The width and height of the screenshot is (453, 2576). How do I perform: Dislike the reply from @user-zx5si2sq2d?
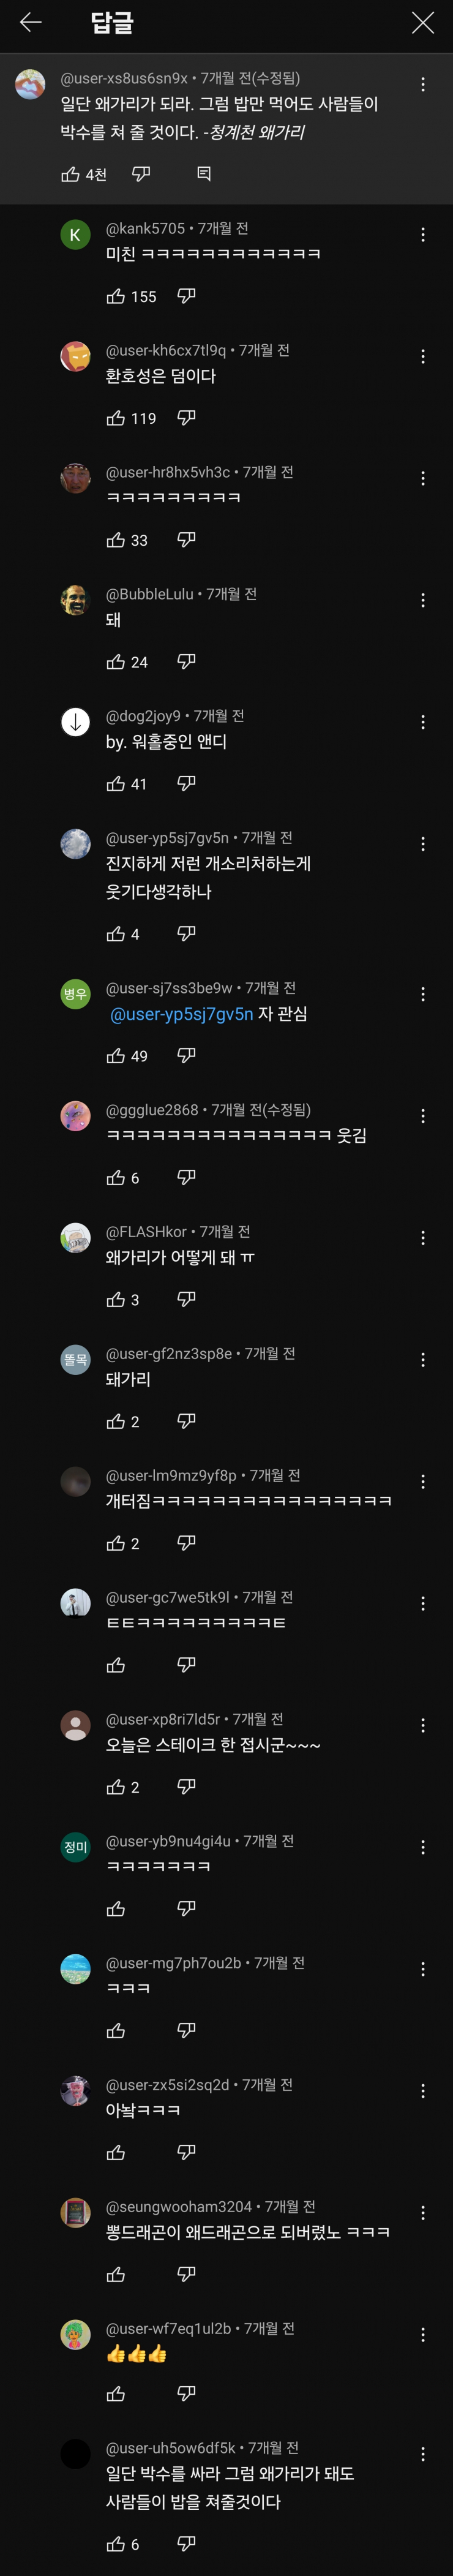pos(186,2150)
